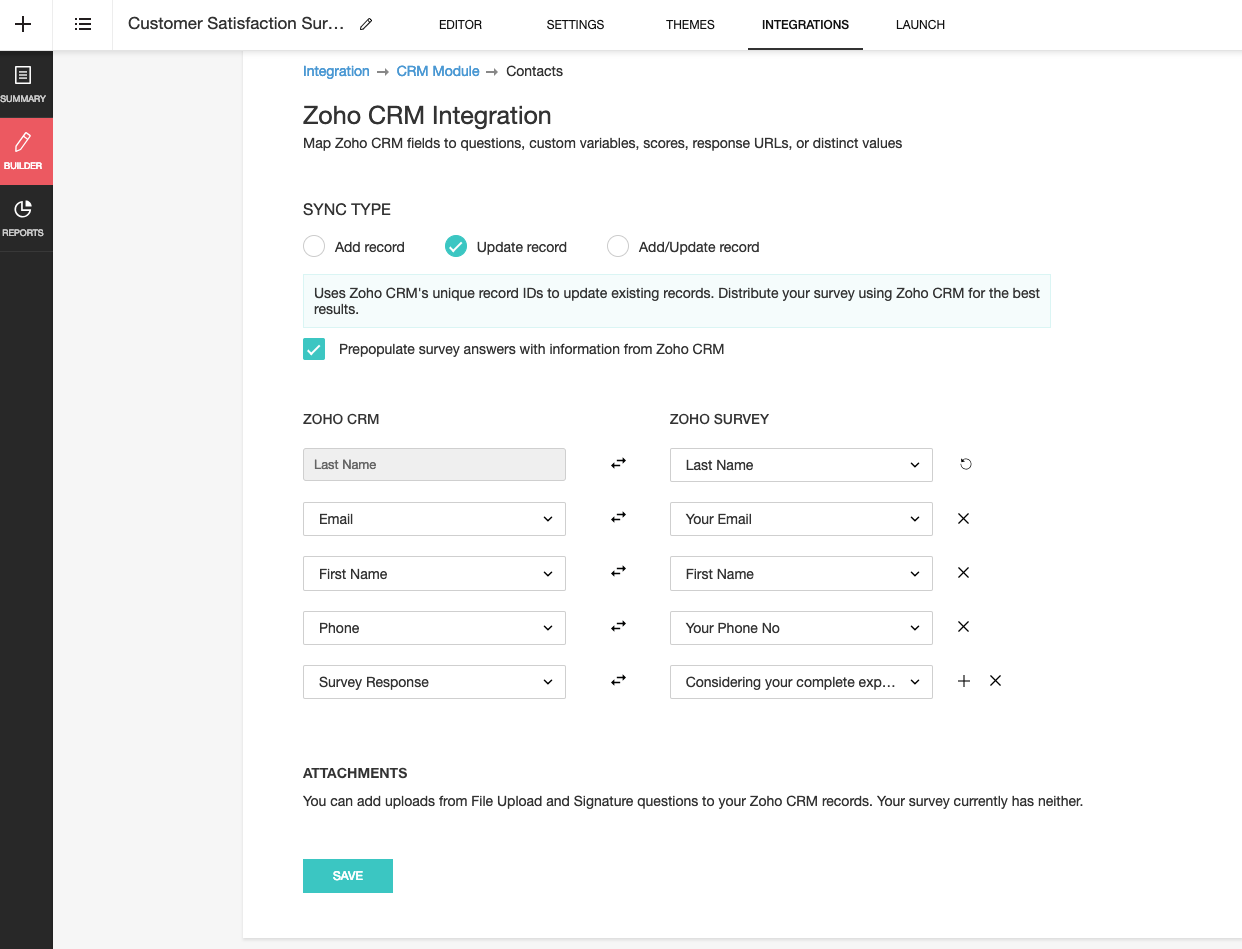Click the sync arrows icon in Survey Response row
1242x949 pixels.
619,681
